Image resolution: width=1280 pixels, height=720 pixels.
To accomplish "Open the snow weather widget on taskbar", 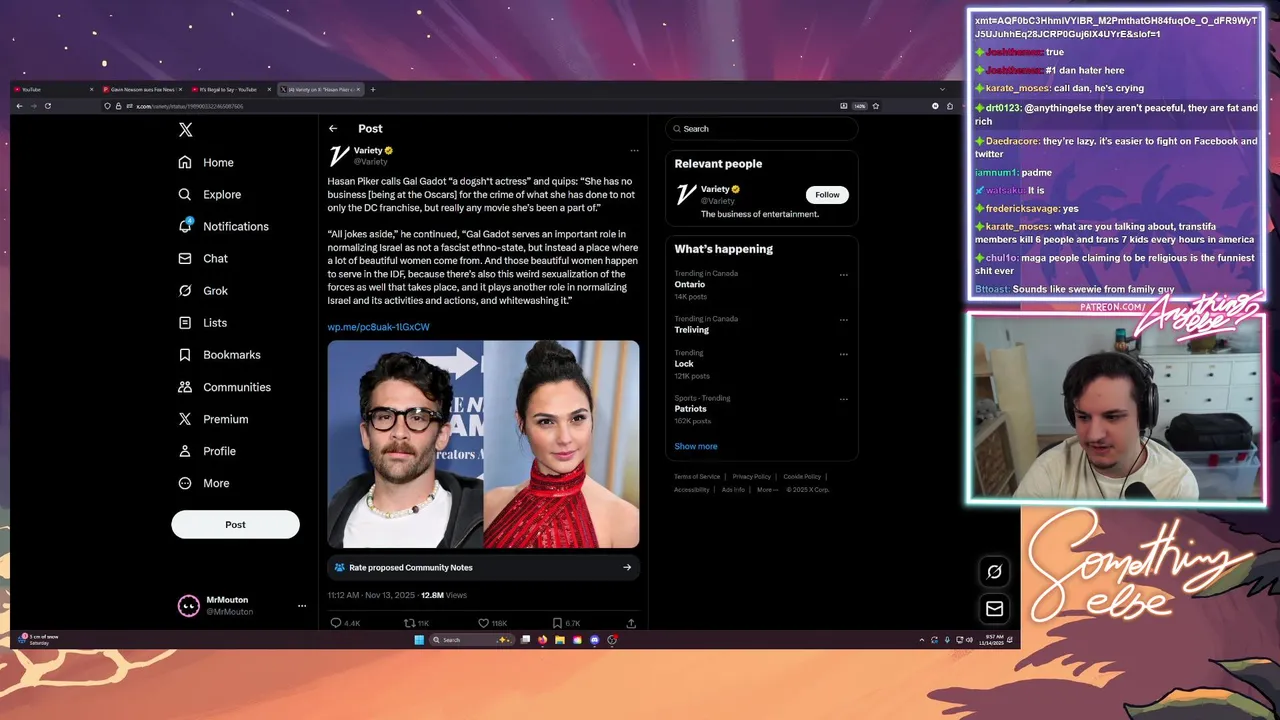I will coord(38,640).
